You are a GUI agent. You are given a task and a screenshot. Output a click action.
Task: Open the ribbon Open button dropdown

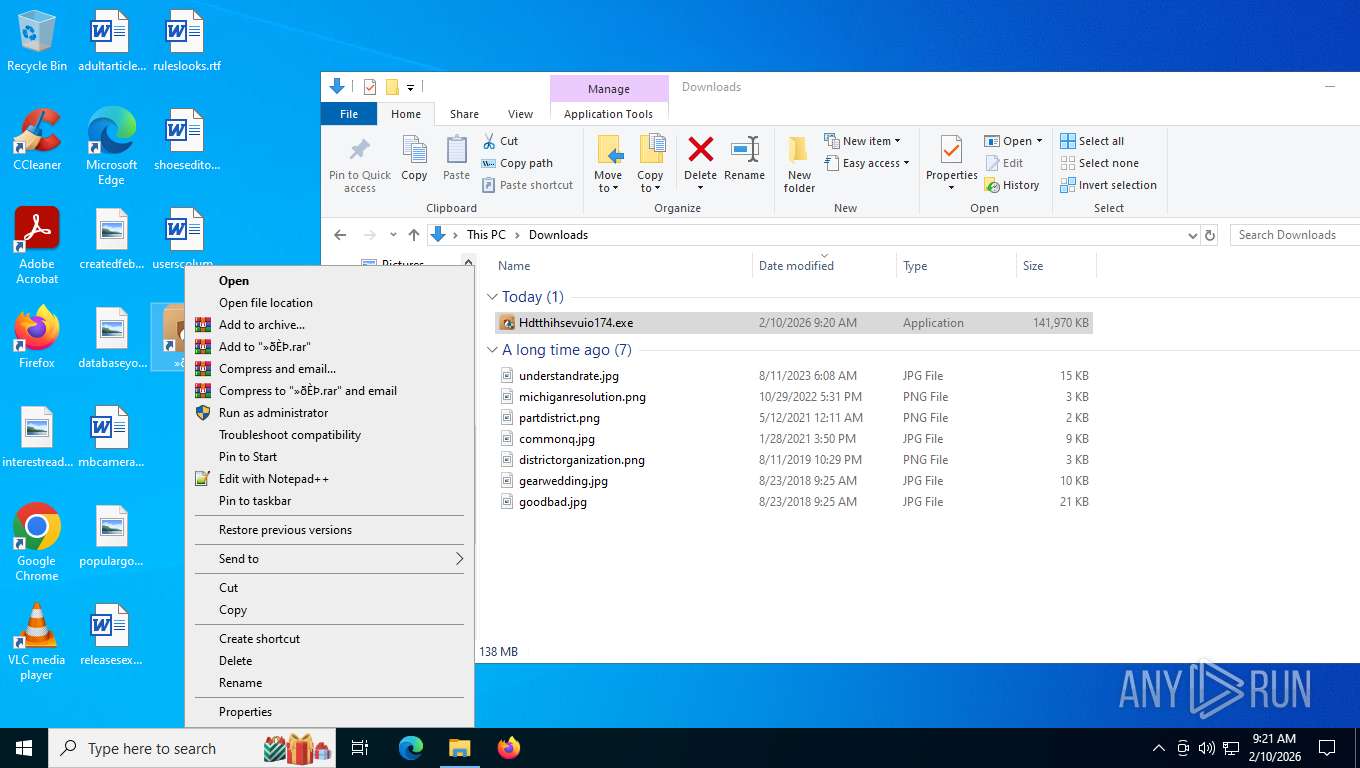click(1039, 141)
